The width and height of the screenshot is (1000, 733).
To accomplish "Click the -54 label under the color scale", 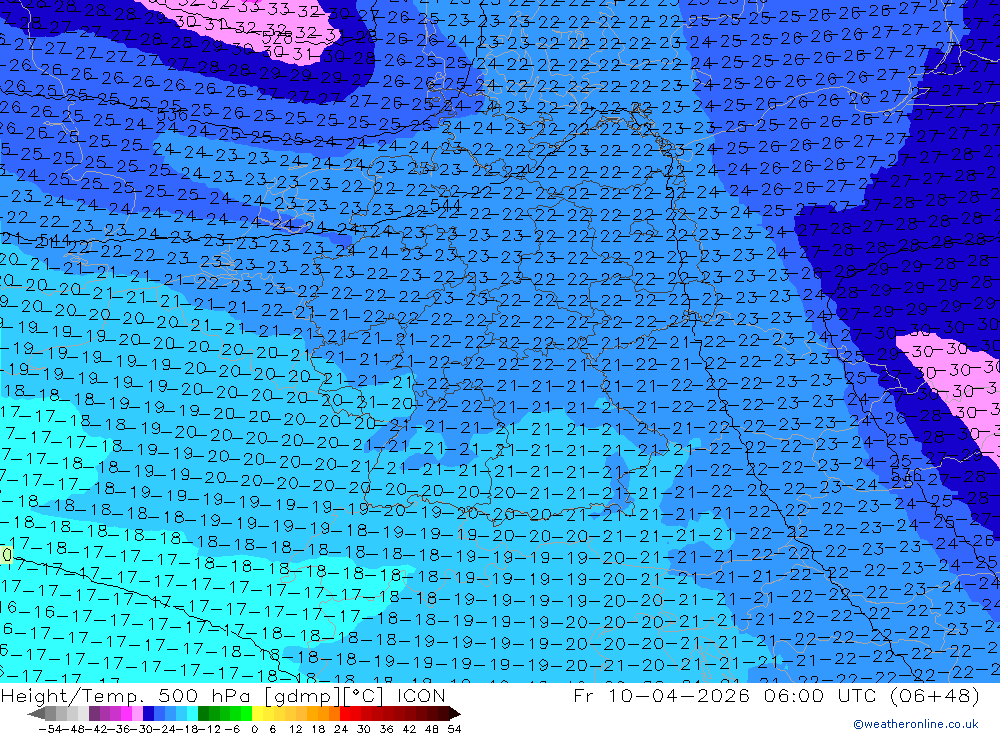I will [50, 729].
